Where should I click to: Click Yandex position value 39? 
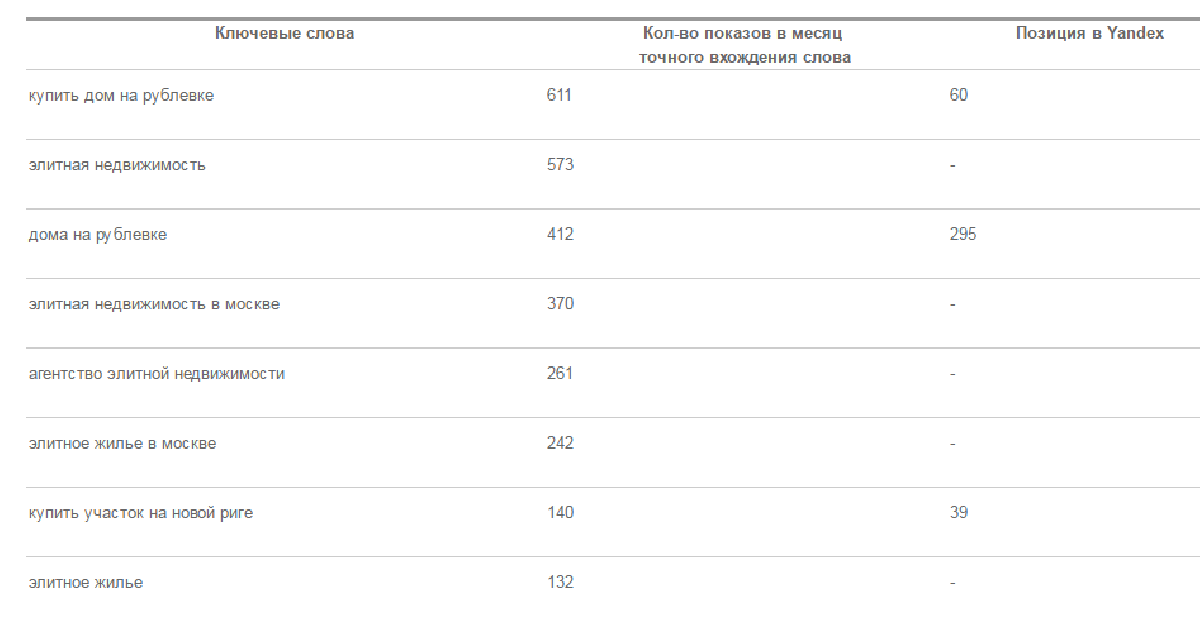[x=959, y=513]
